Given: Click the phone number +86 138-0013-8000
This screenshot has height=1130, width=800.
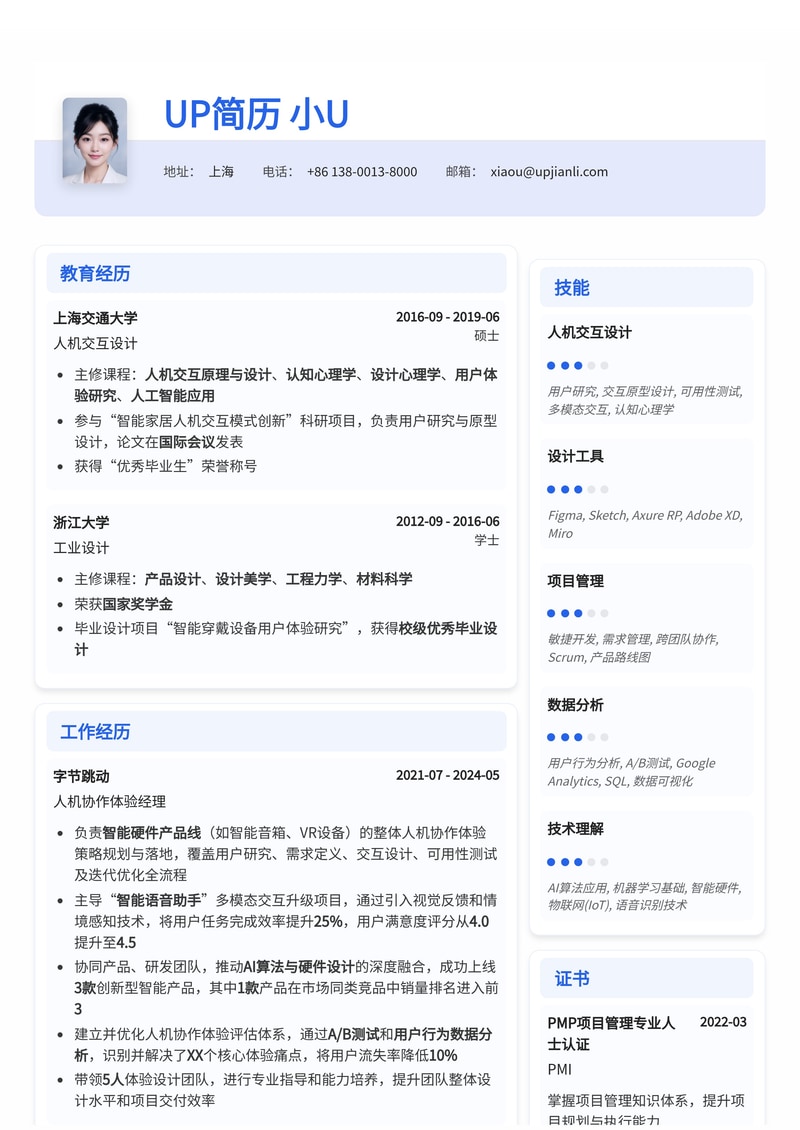Looking at the screenshot, I should pos(362,171).
